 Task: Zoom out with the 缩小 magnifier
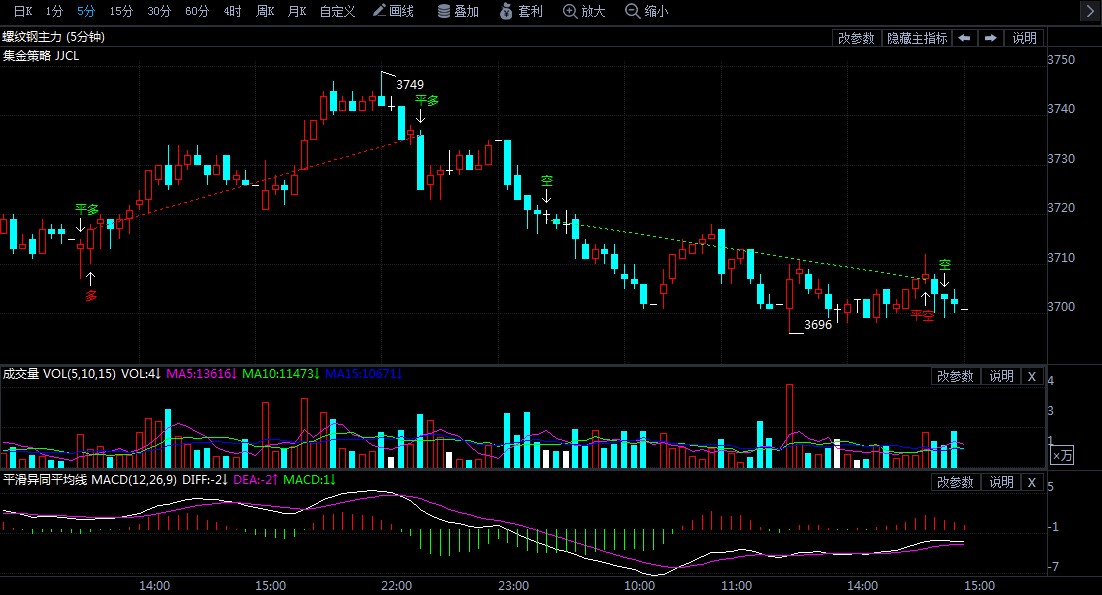coord(646,12)
